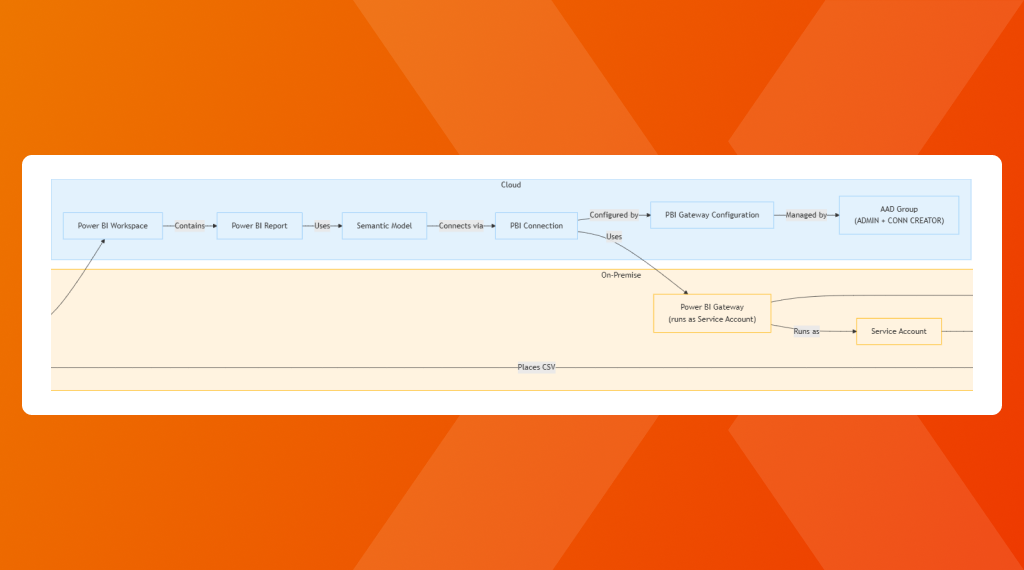Click the "Configured by" edge label
Viewport: 1024px width, 570px height.
(614, 215)
